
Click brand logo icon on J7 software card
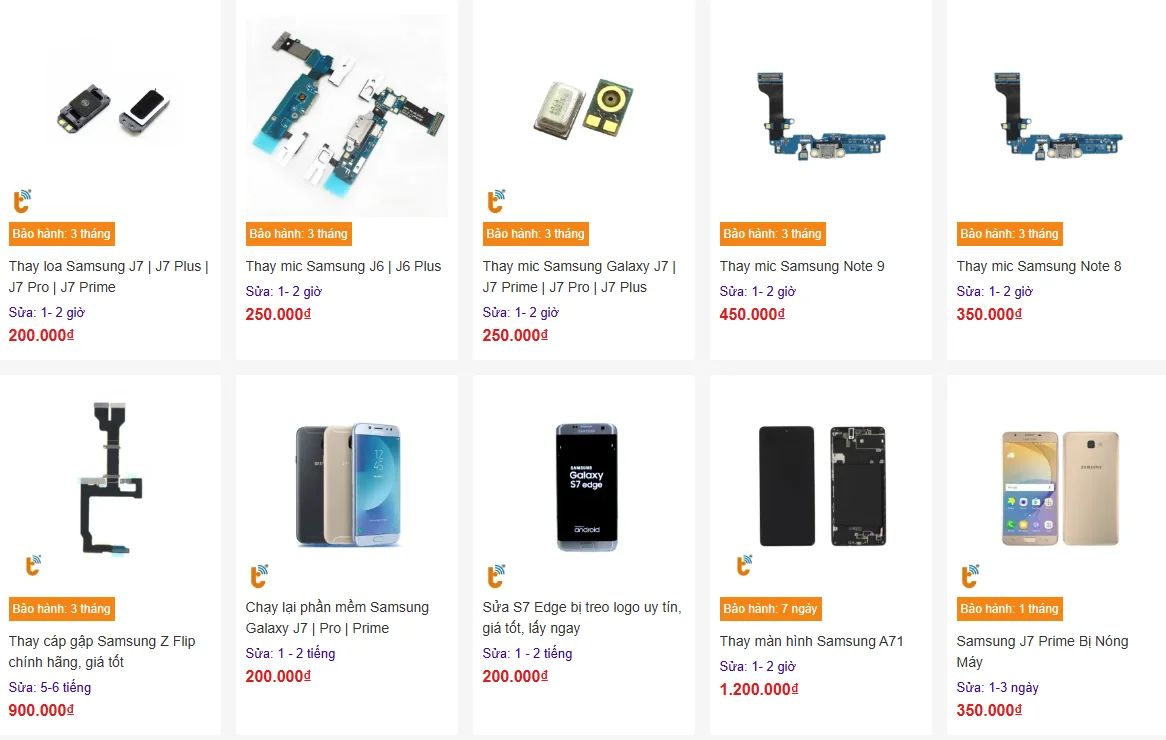pos(259,576)
